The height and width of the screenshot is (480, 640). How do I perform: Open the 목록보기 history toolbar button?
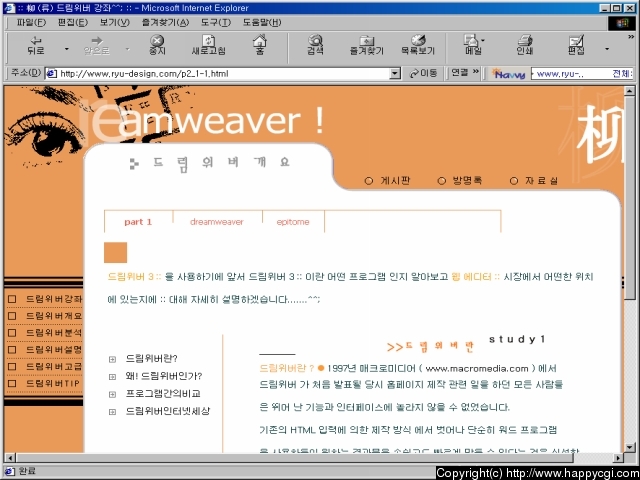point(418,46)
